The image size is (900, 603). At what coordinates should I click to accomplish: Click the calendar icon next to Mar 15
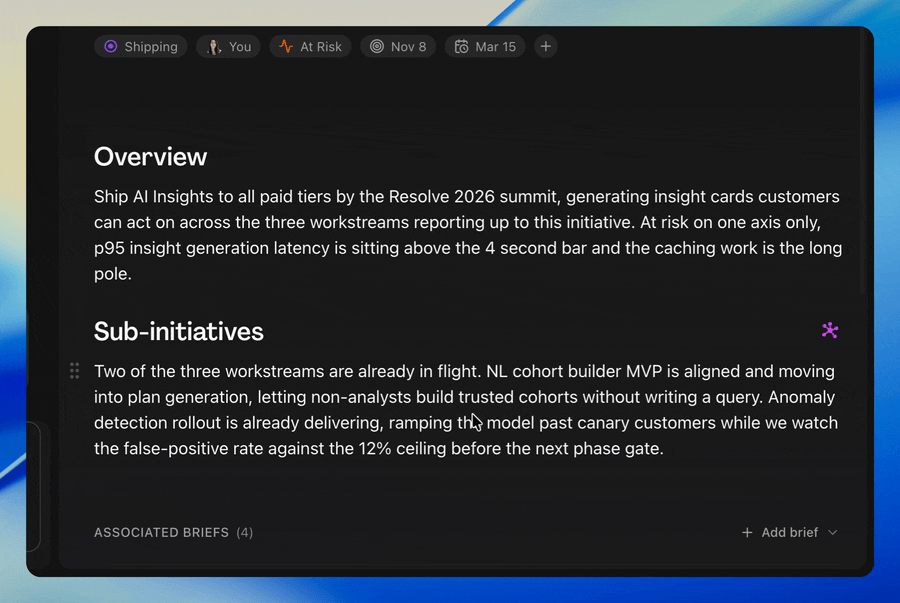coord(461,46)
